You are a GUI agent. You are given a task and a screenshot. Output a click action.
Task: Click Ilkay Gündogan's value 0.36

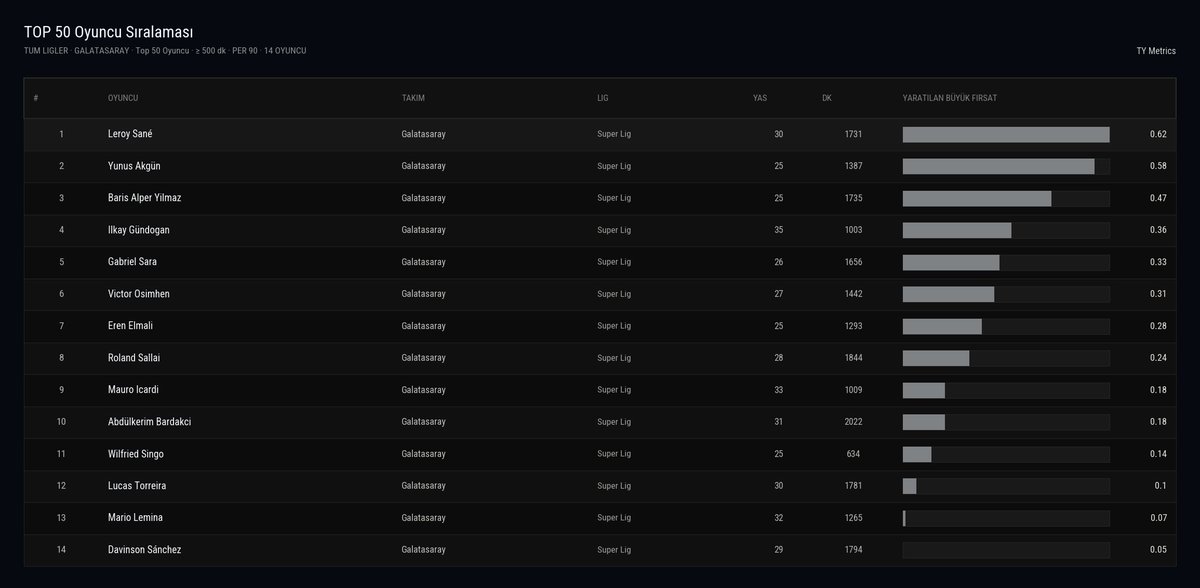(x=1158, y=230)
